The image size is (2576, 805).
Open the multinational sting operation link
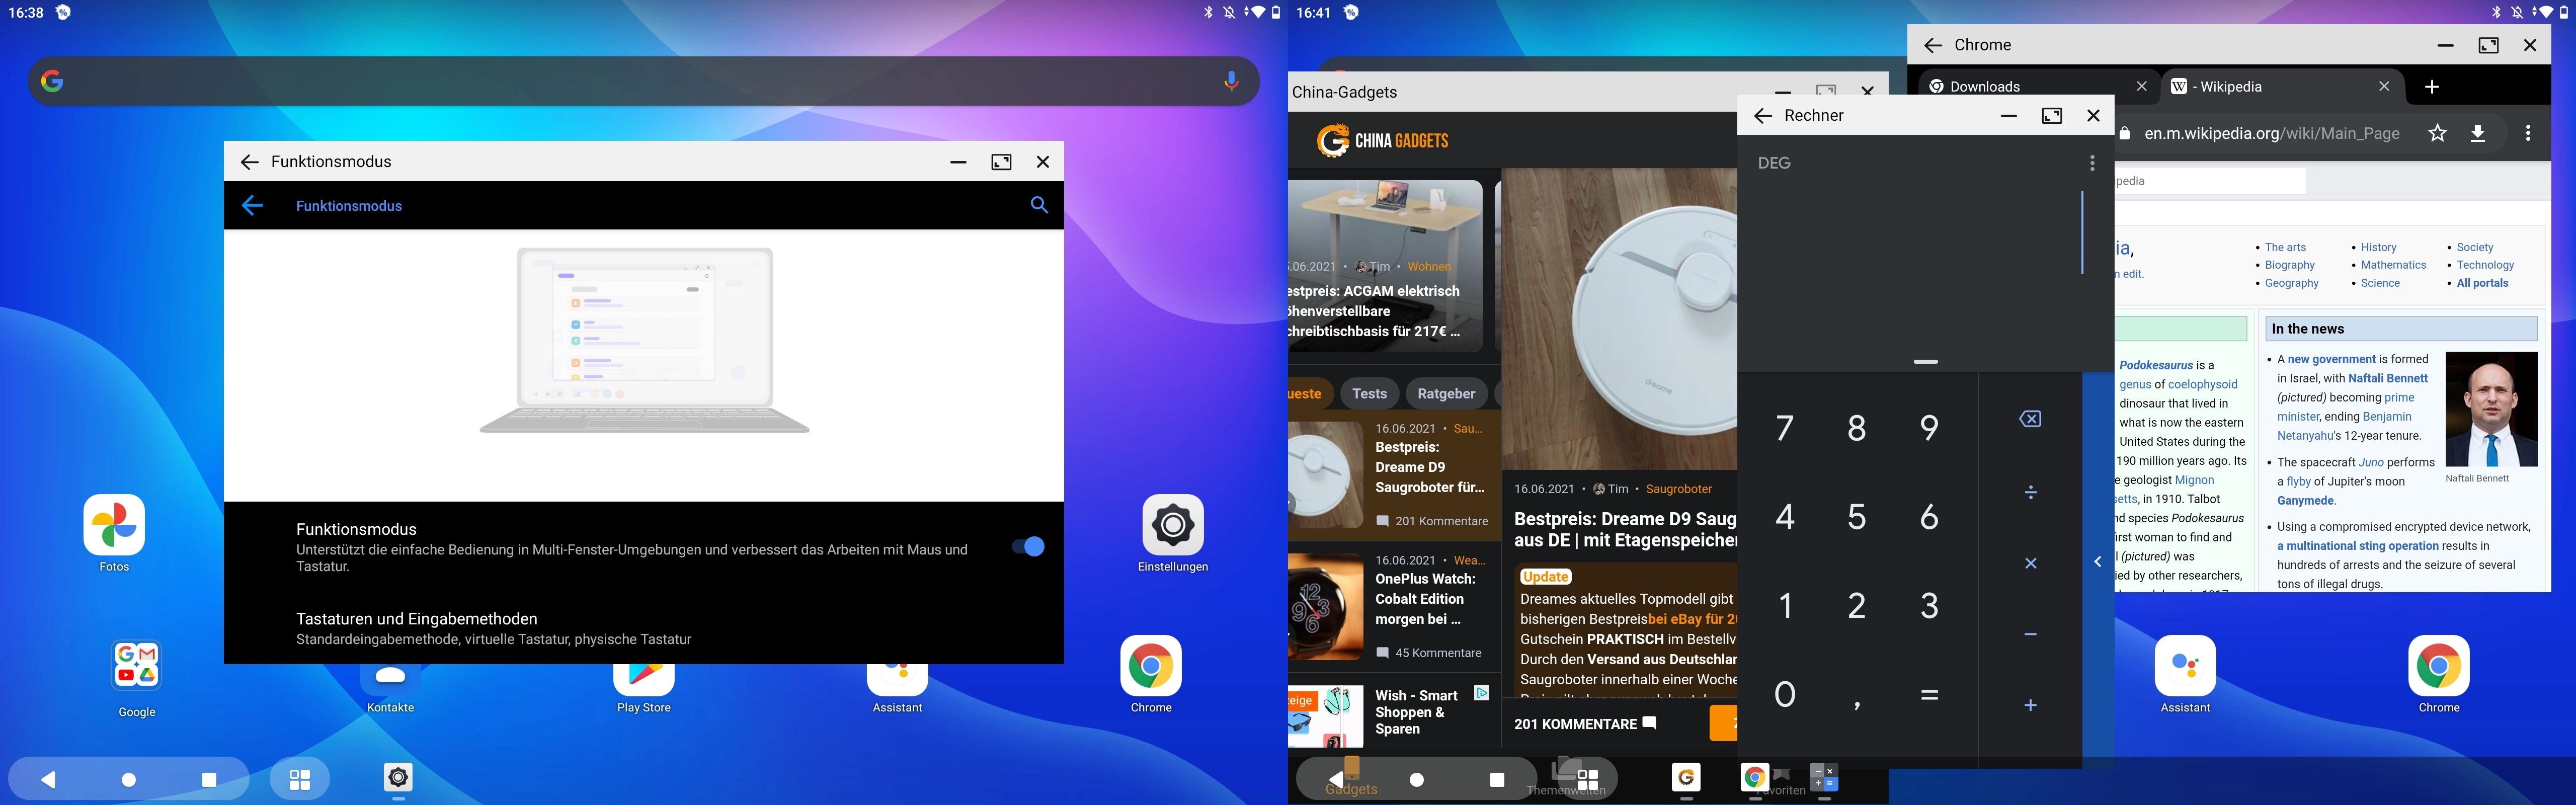[x=2358, y=546]
